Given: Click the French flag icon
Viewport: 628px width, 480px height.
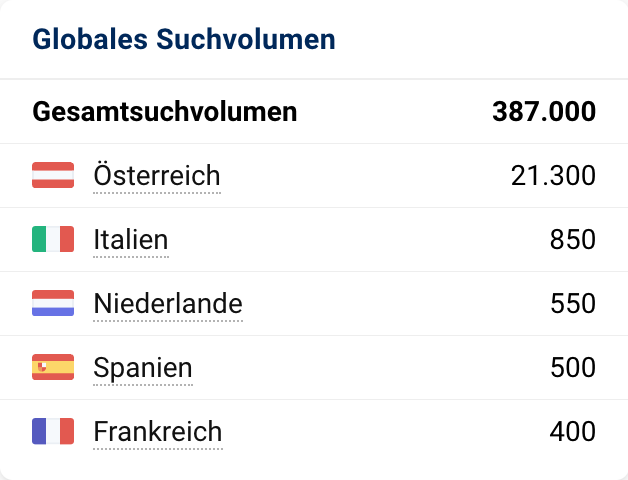Looking at the screenshot, I should [x=53, y=432].
